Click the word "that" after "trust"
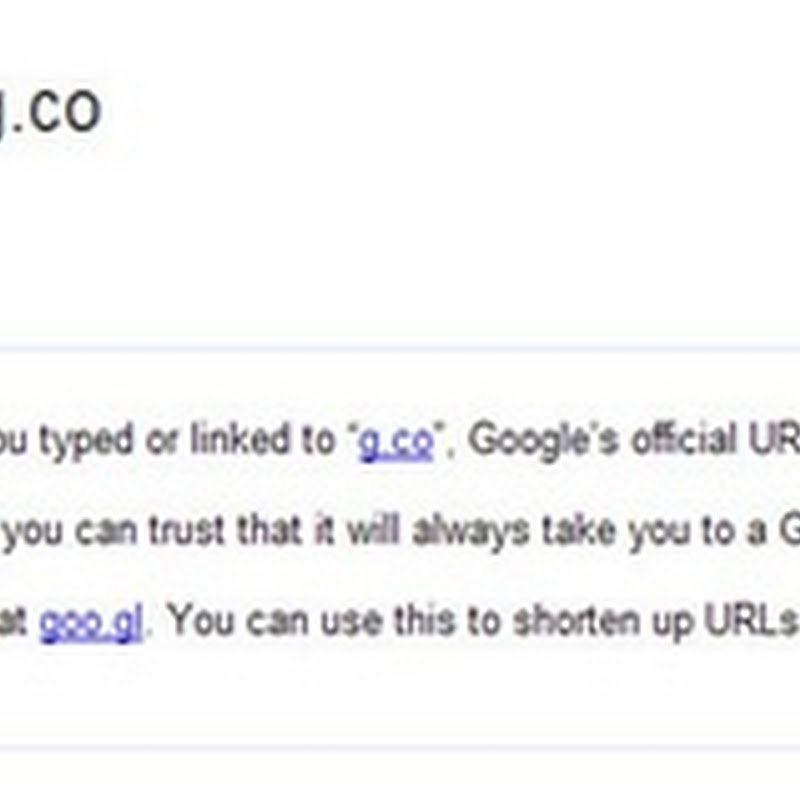Screen dimensions: 800x800 tap(270, 530)
